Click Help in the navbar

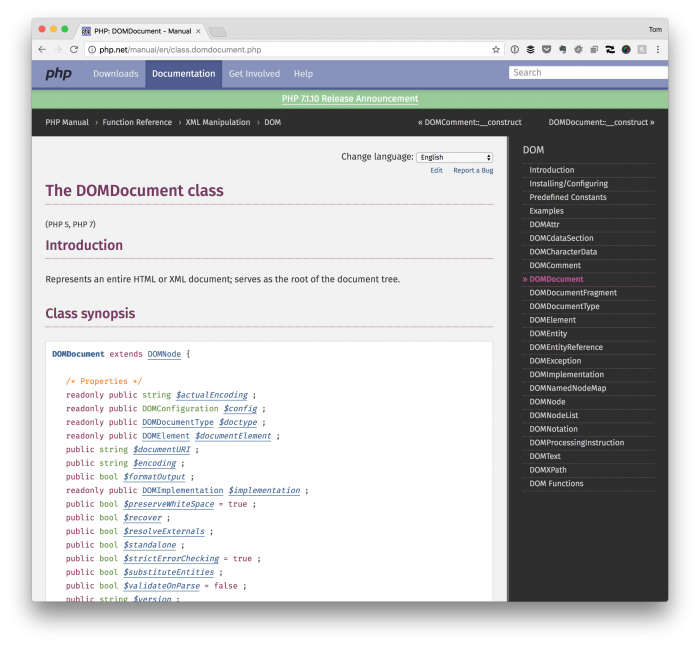(303, 74)
